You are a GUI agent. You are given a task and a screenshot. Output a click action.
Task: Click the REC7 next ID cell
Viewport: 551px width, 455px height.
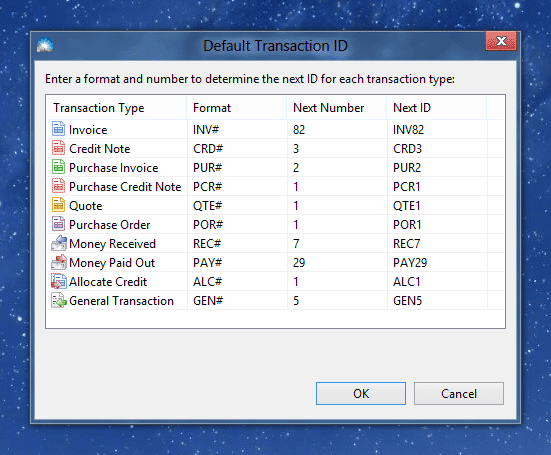coord(437,243)
